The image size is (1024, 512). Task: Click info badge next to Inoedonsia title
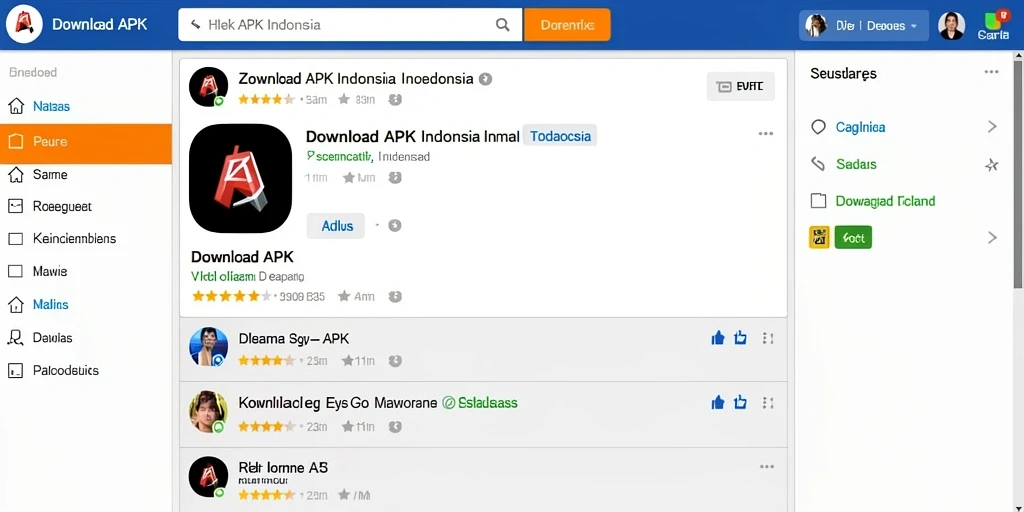click(485, 79)
